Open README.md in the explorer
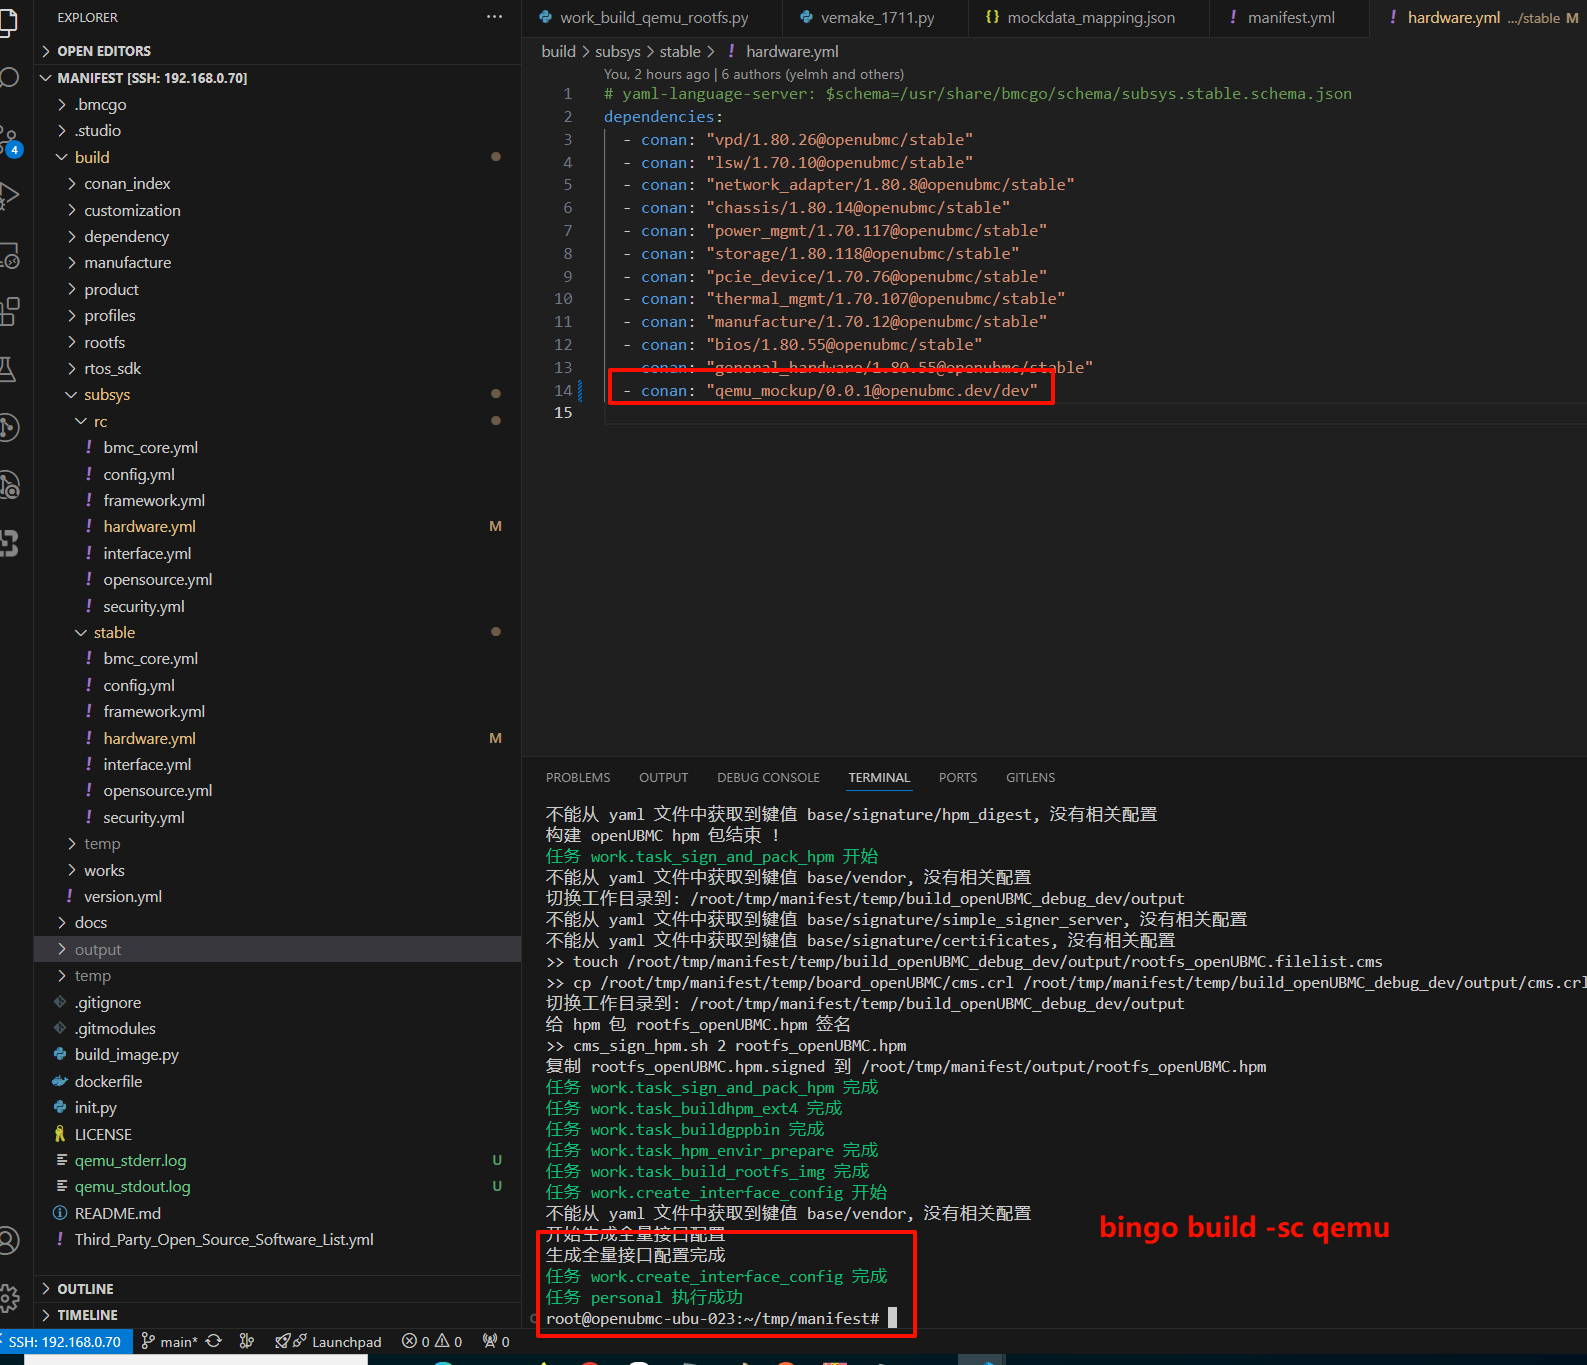Image resolution: width=1587 pixels, height=1365 pixels. tap(117, 1213)
